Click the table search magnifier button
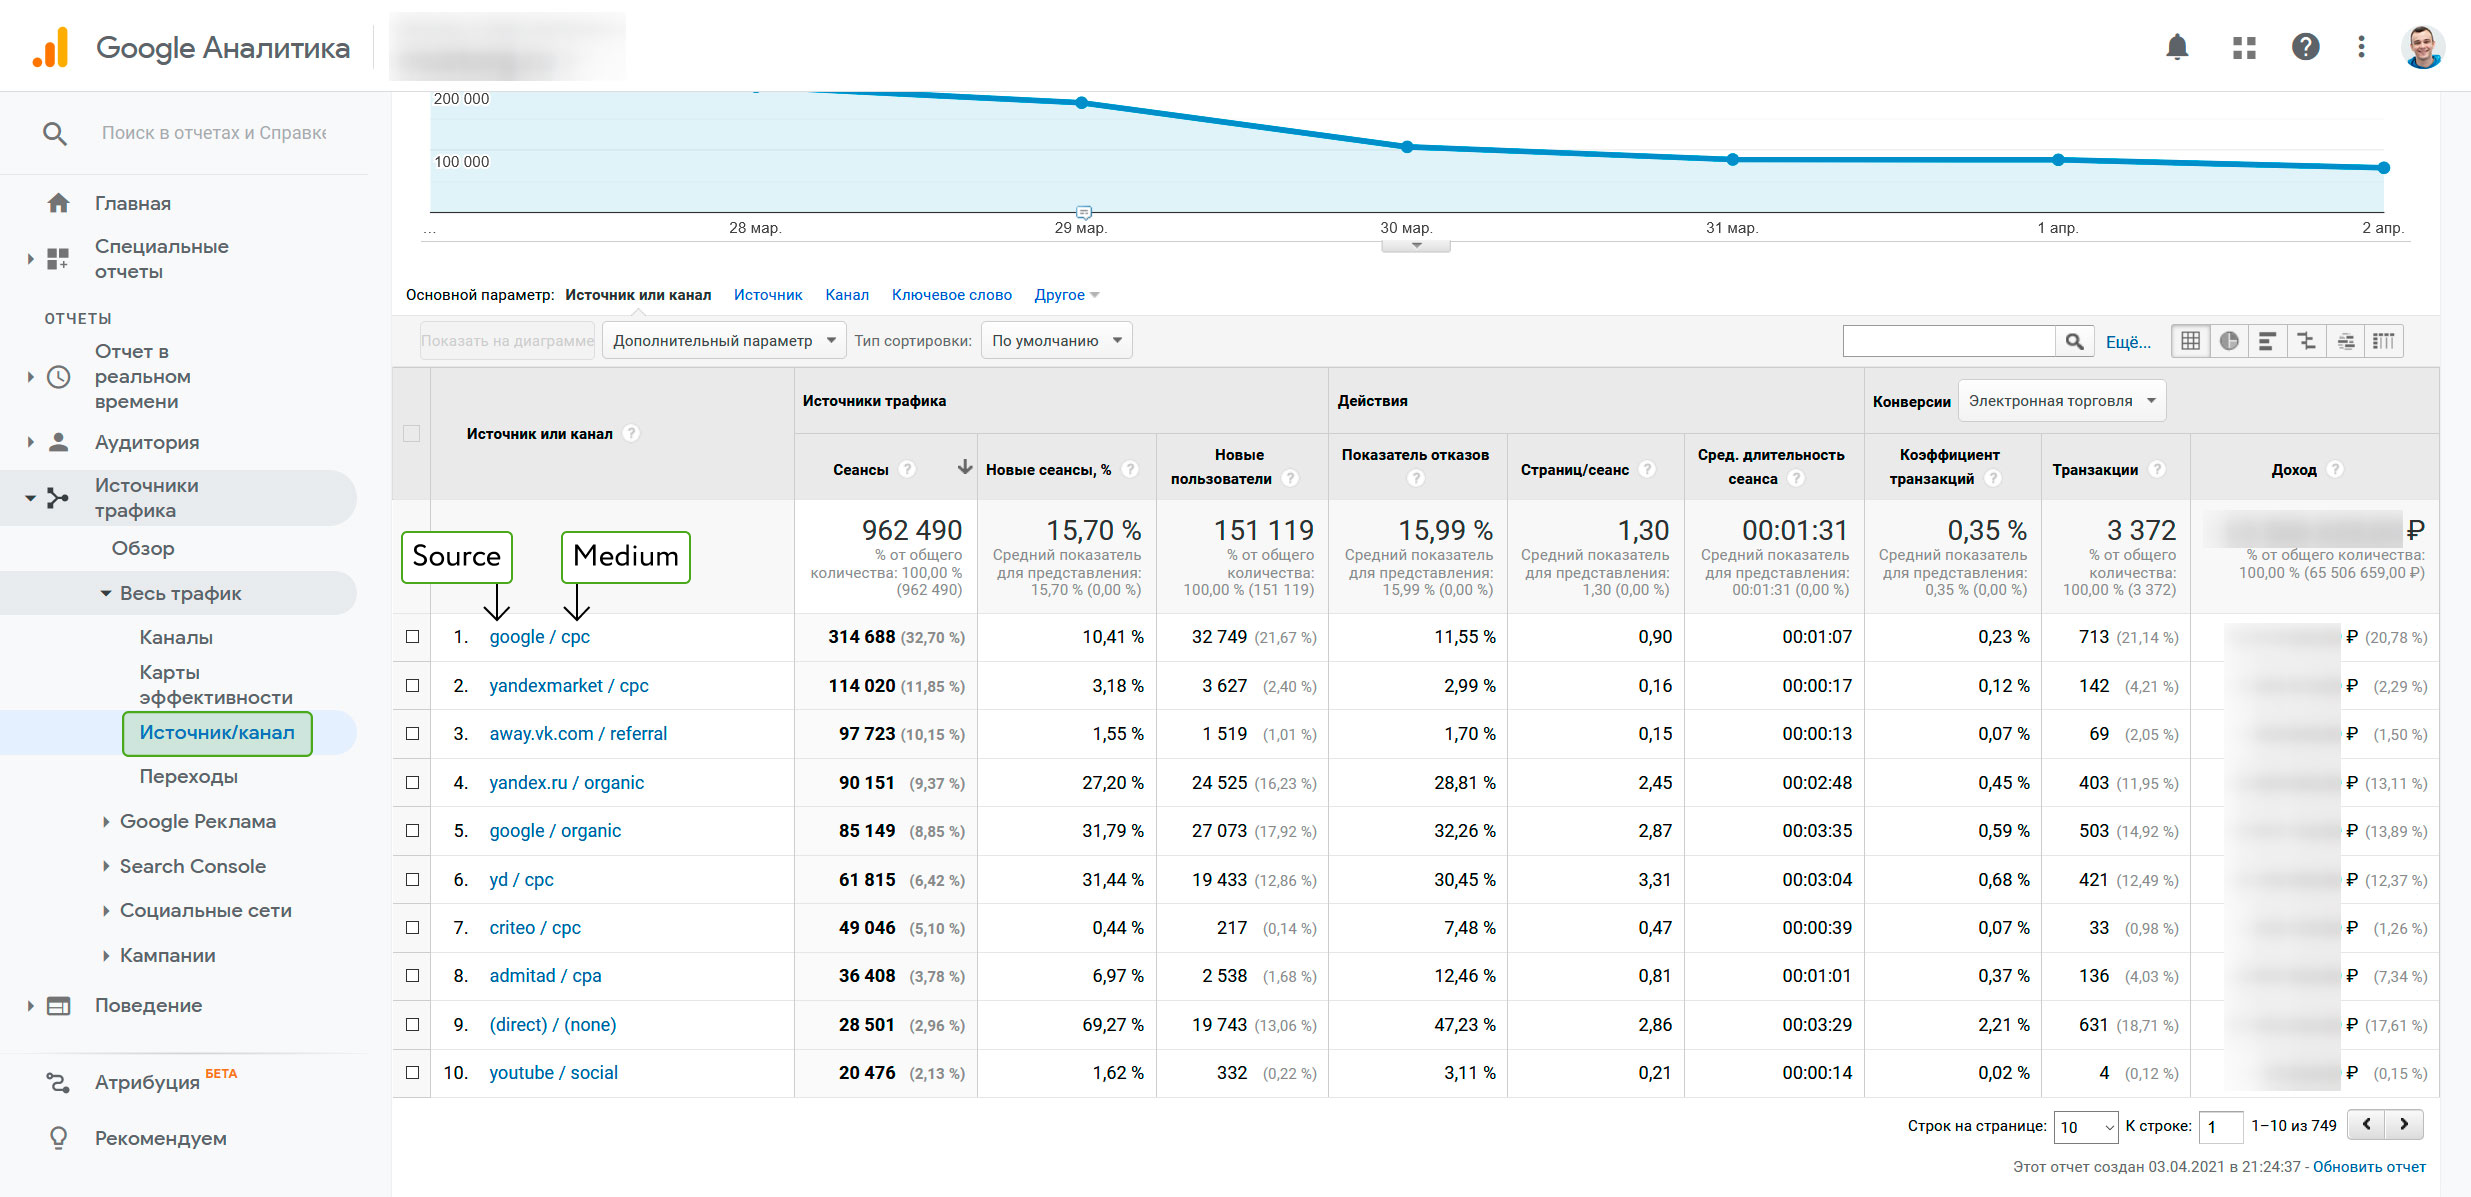This screenshot has height=1197, width=2471. [2075, 341]
